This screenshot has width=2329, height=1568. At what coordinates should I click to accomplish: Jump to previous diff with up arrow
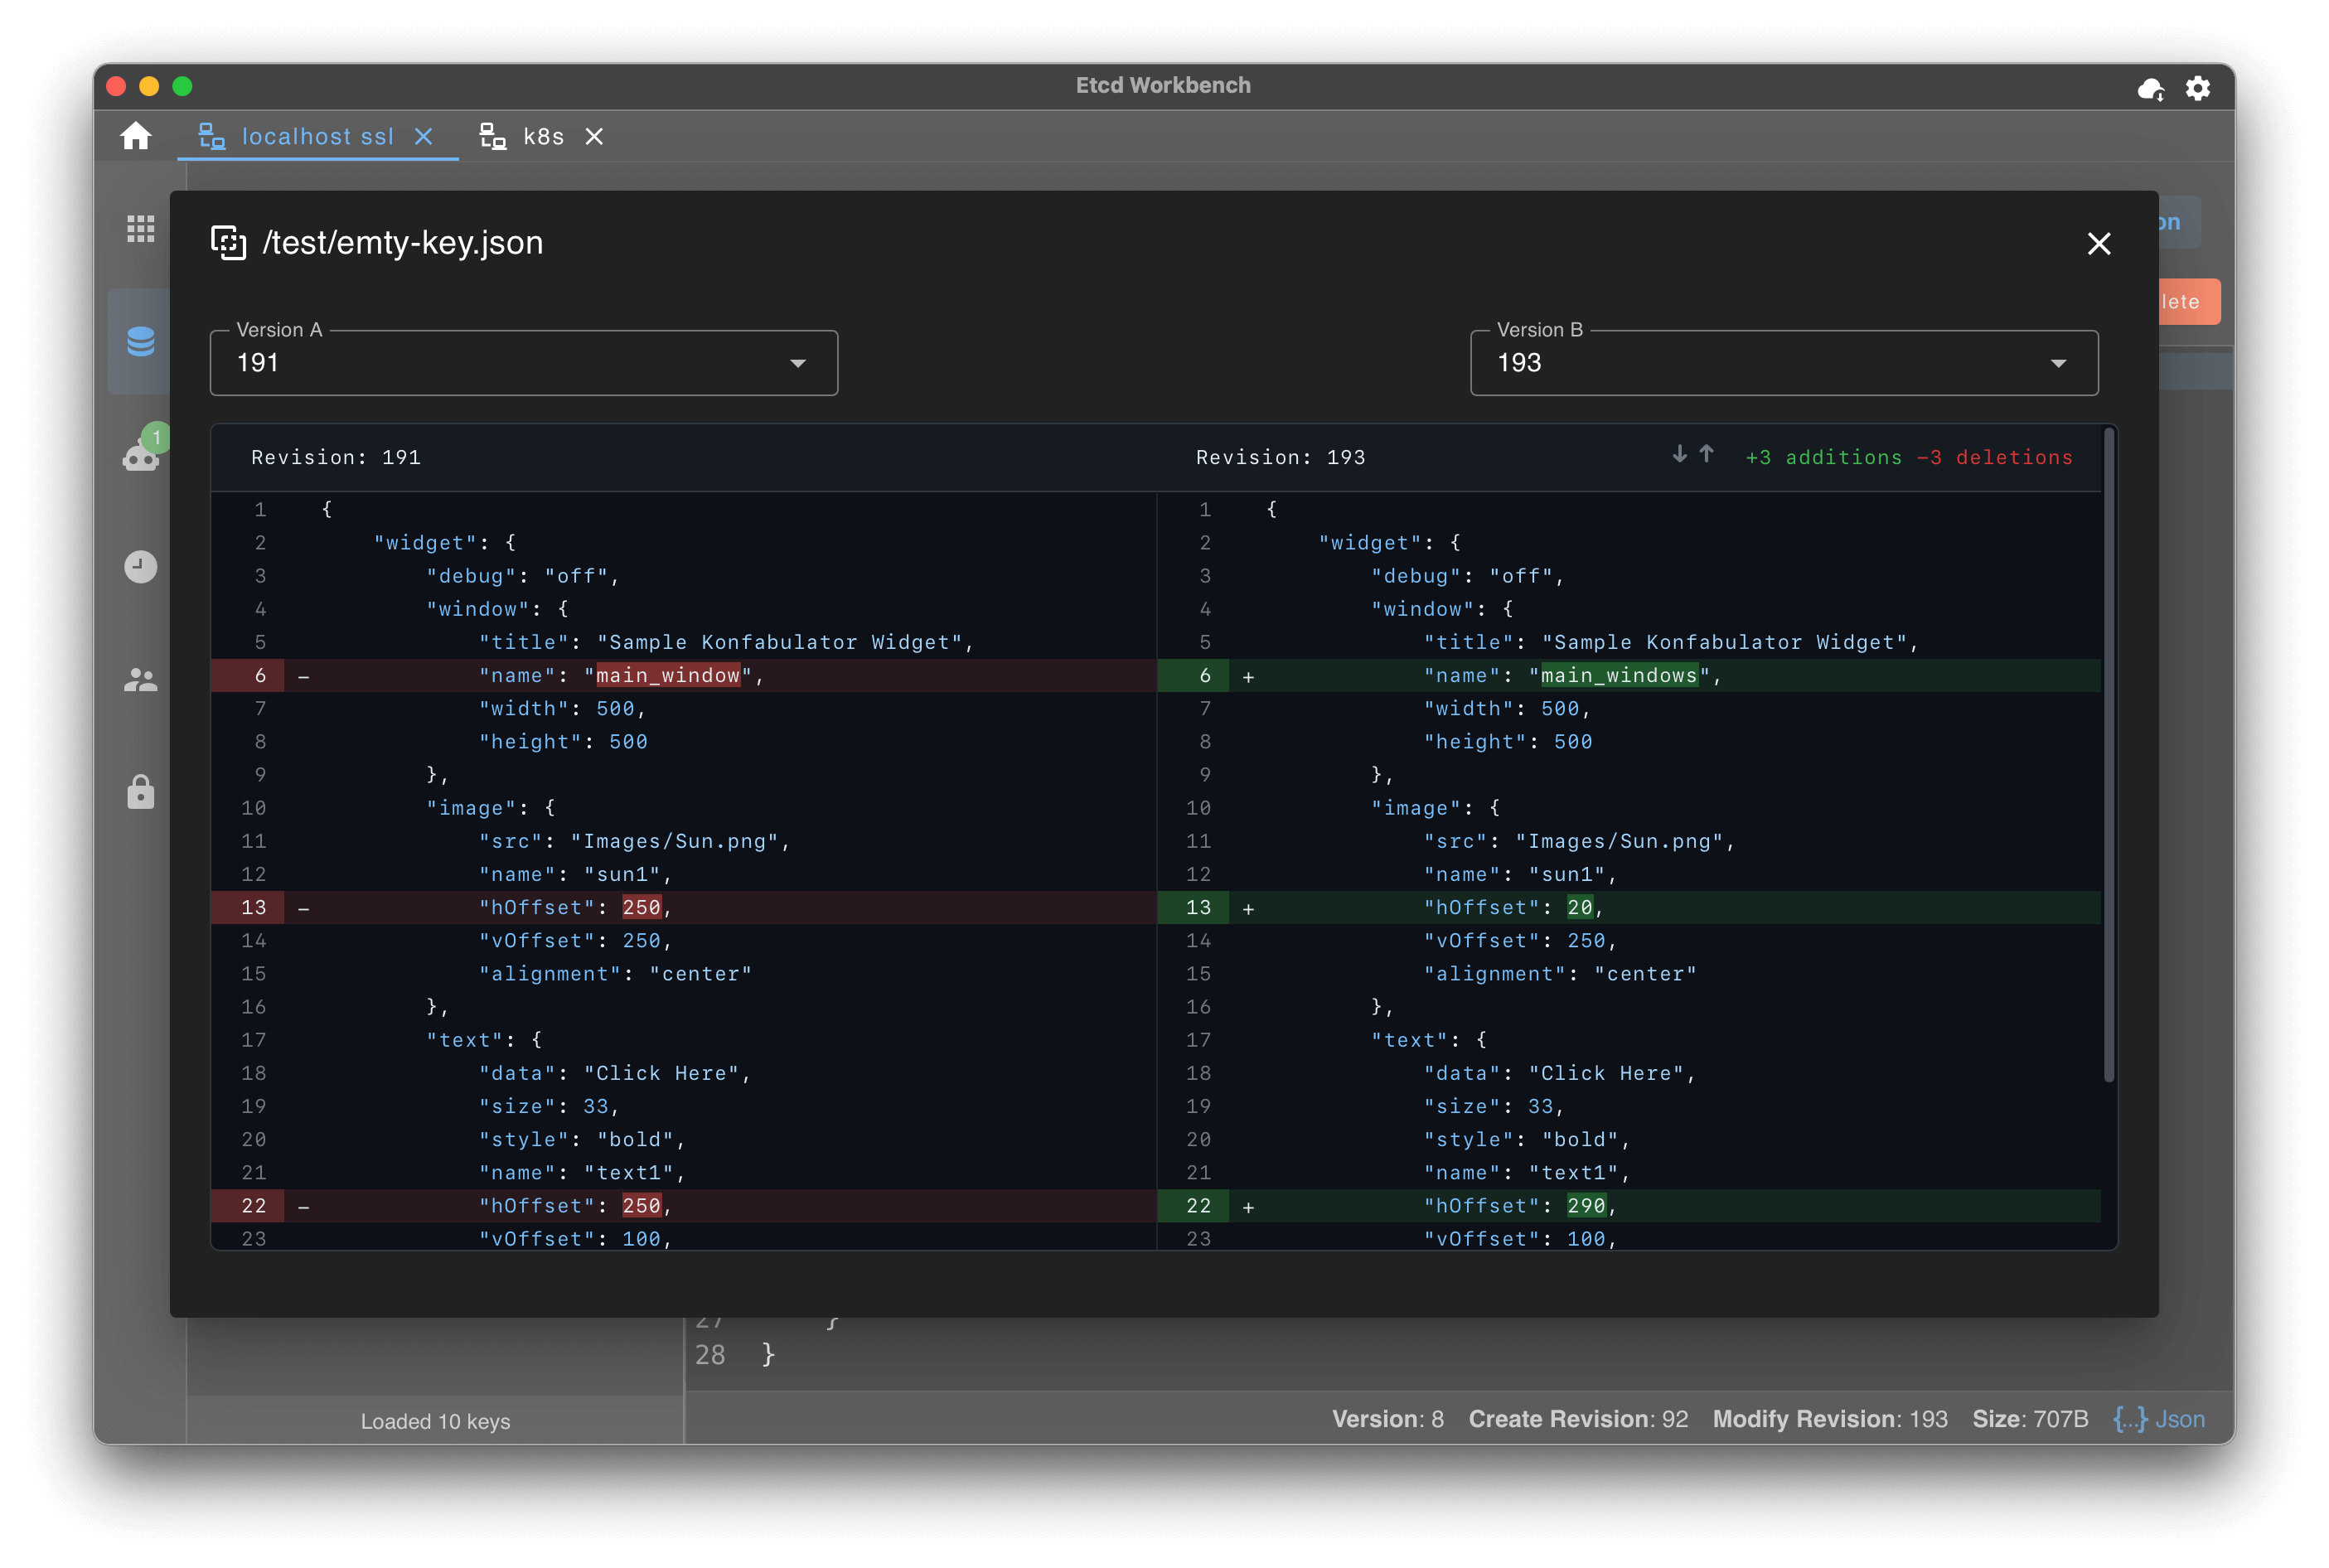coord(1707,455)
